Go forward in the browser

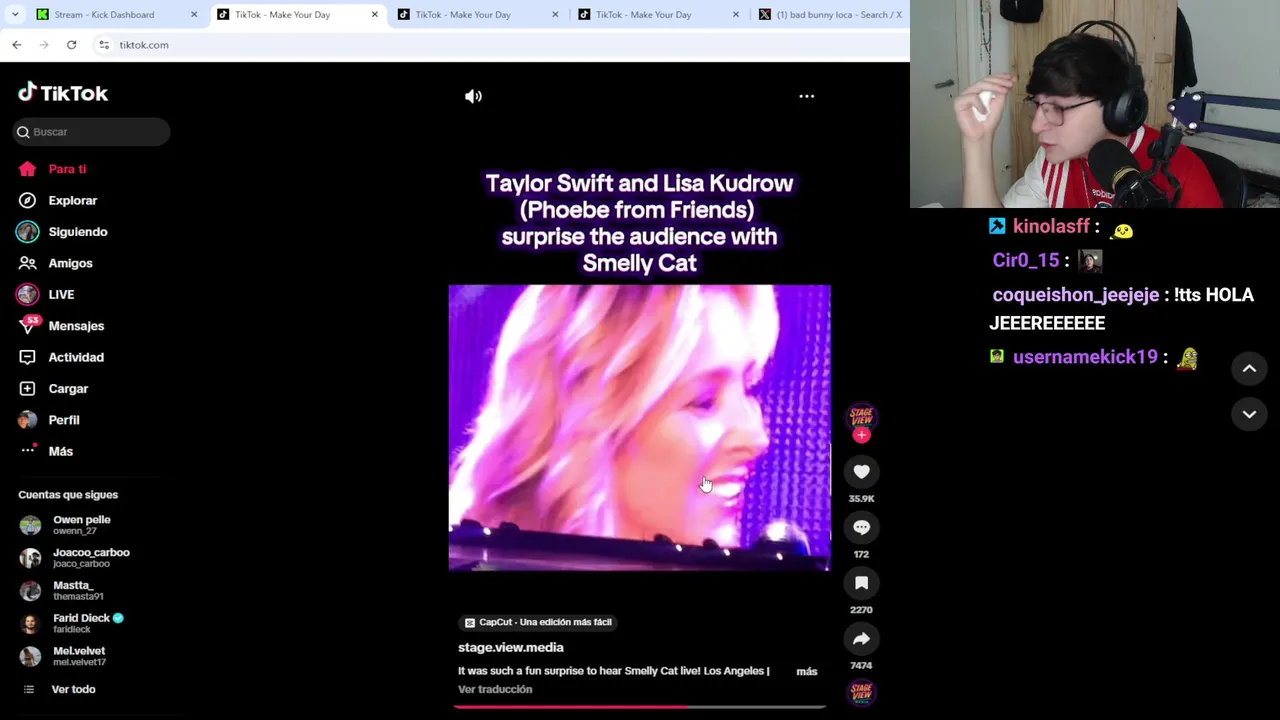(x=44, y=45)
